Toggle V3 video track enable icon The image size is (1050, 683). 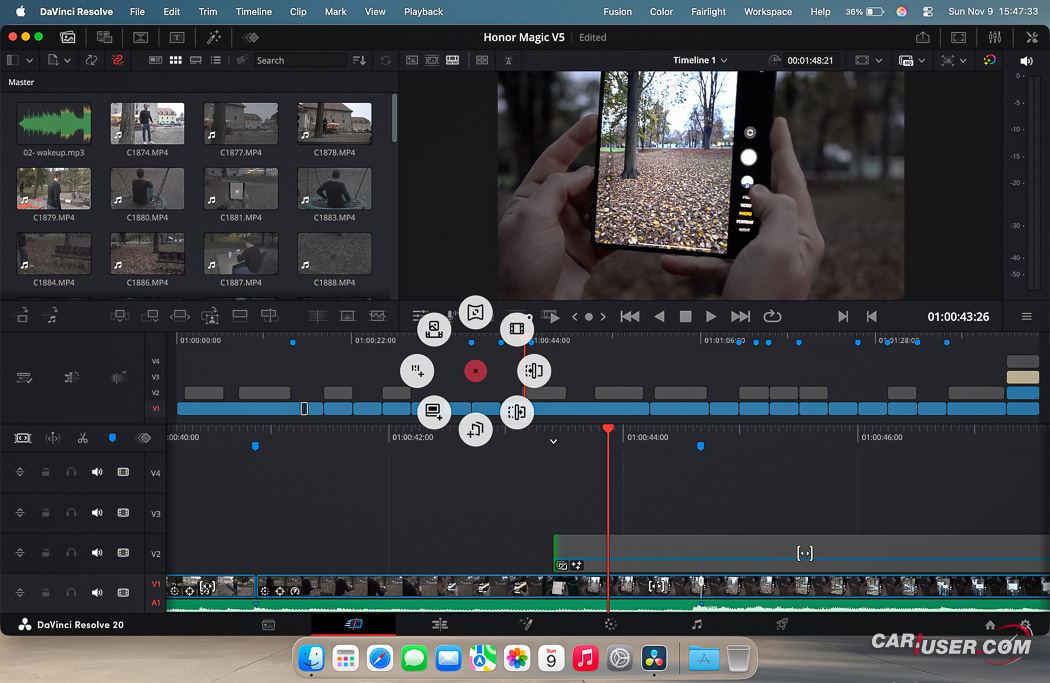123,513
